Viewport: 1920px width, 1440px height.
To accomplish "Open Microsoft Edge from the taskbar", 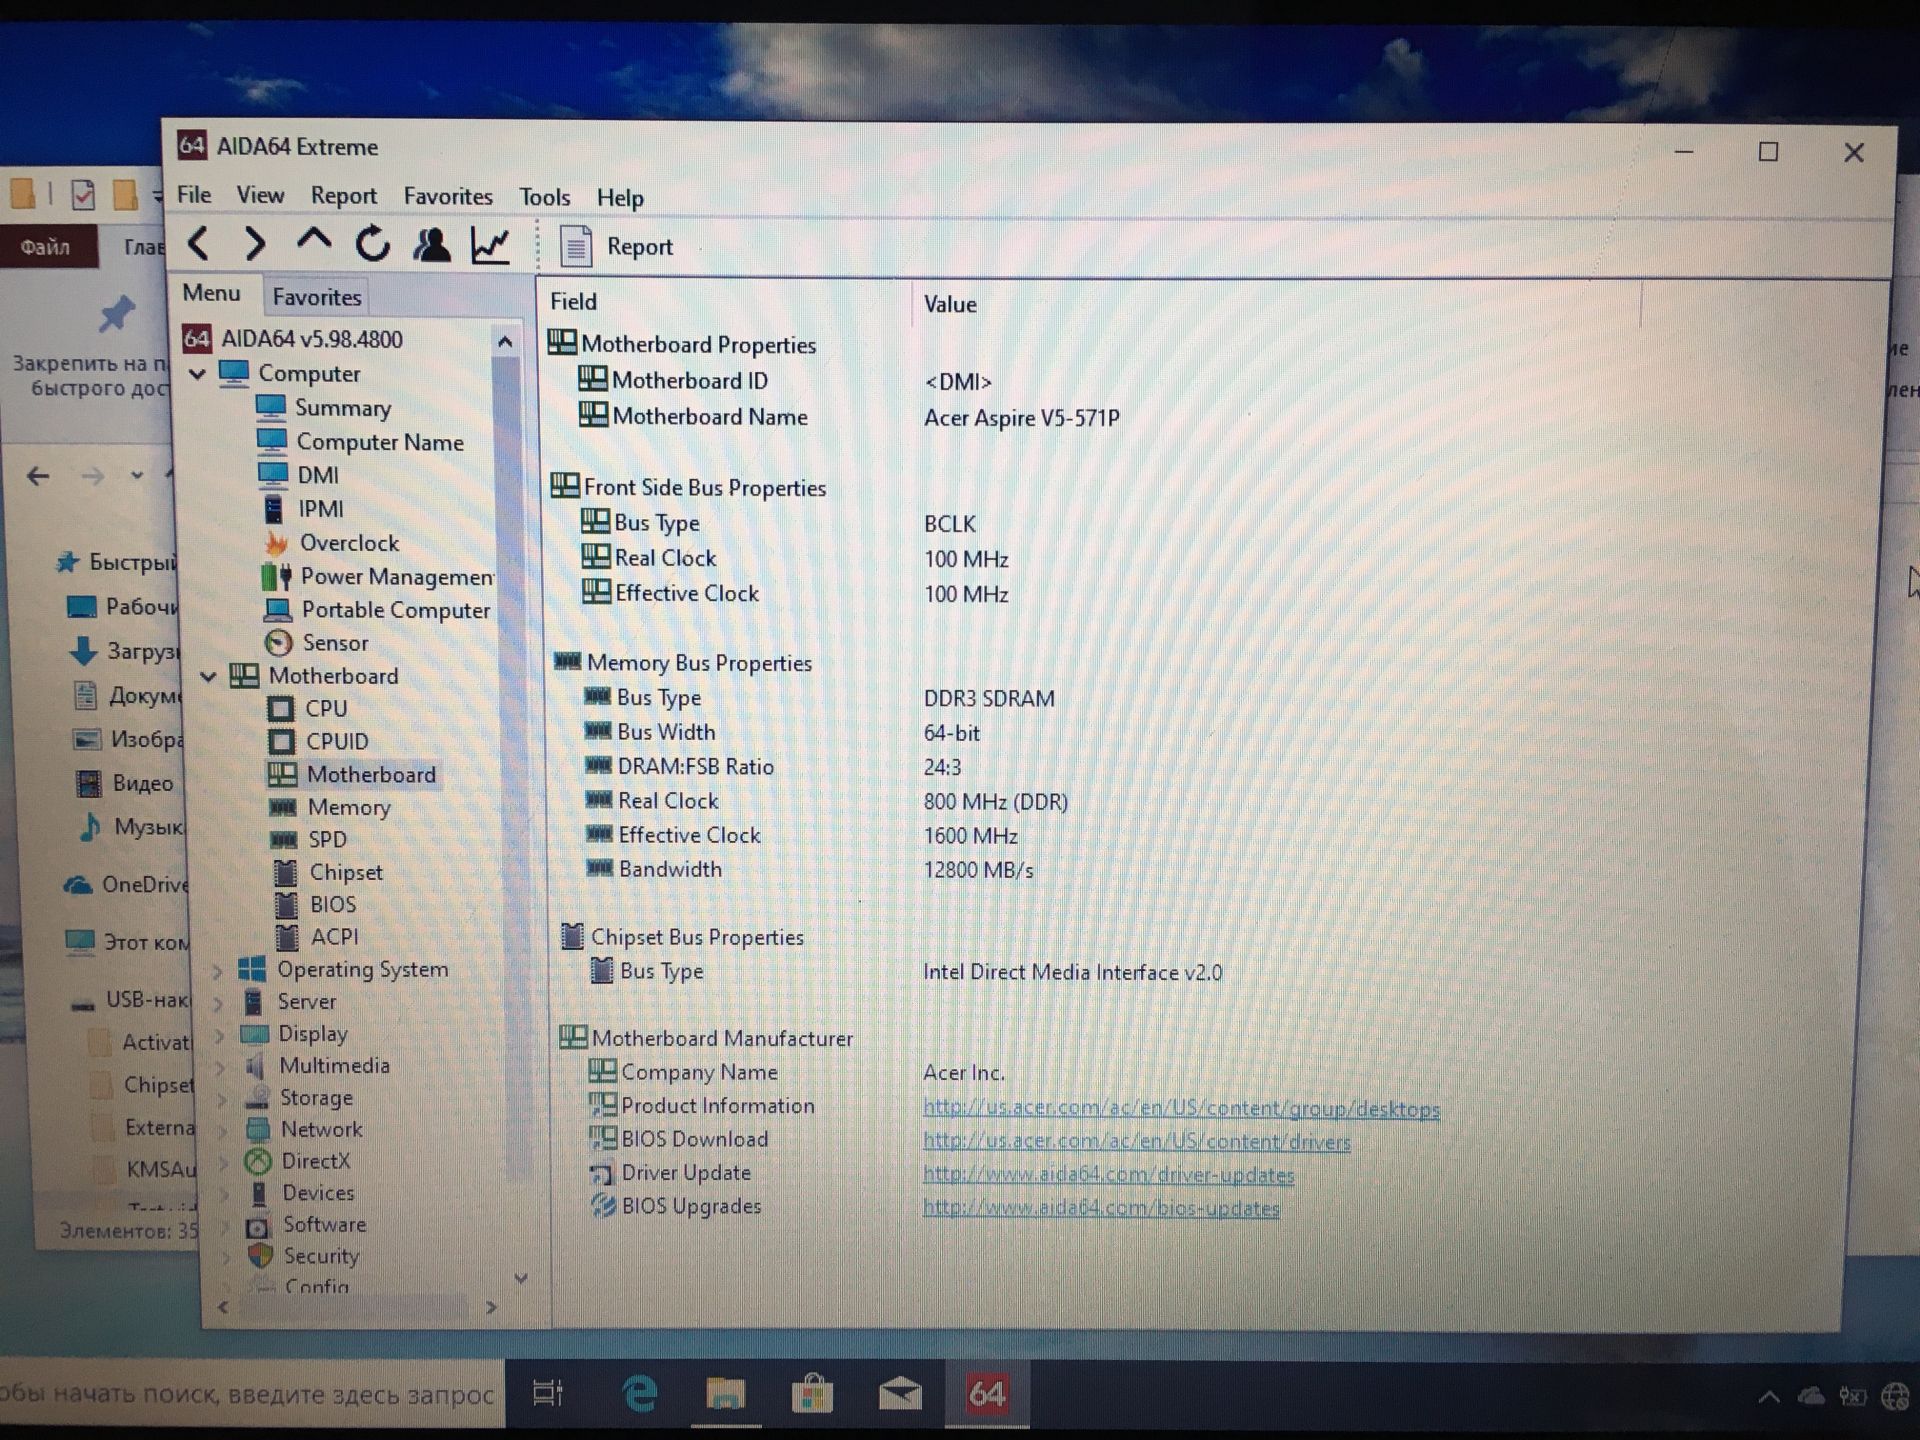I will pos(639,1393).
